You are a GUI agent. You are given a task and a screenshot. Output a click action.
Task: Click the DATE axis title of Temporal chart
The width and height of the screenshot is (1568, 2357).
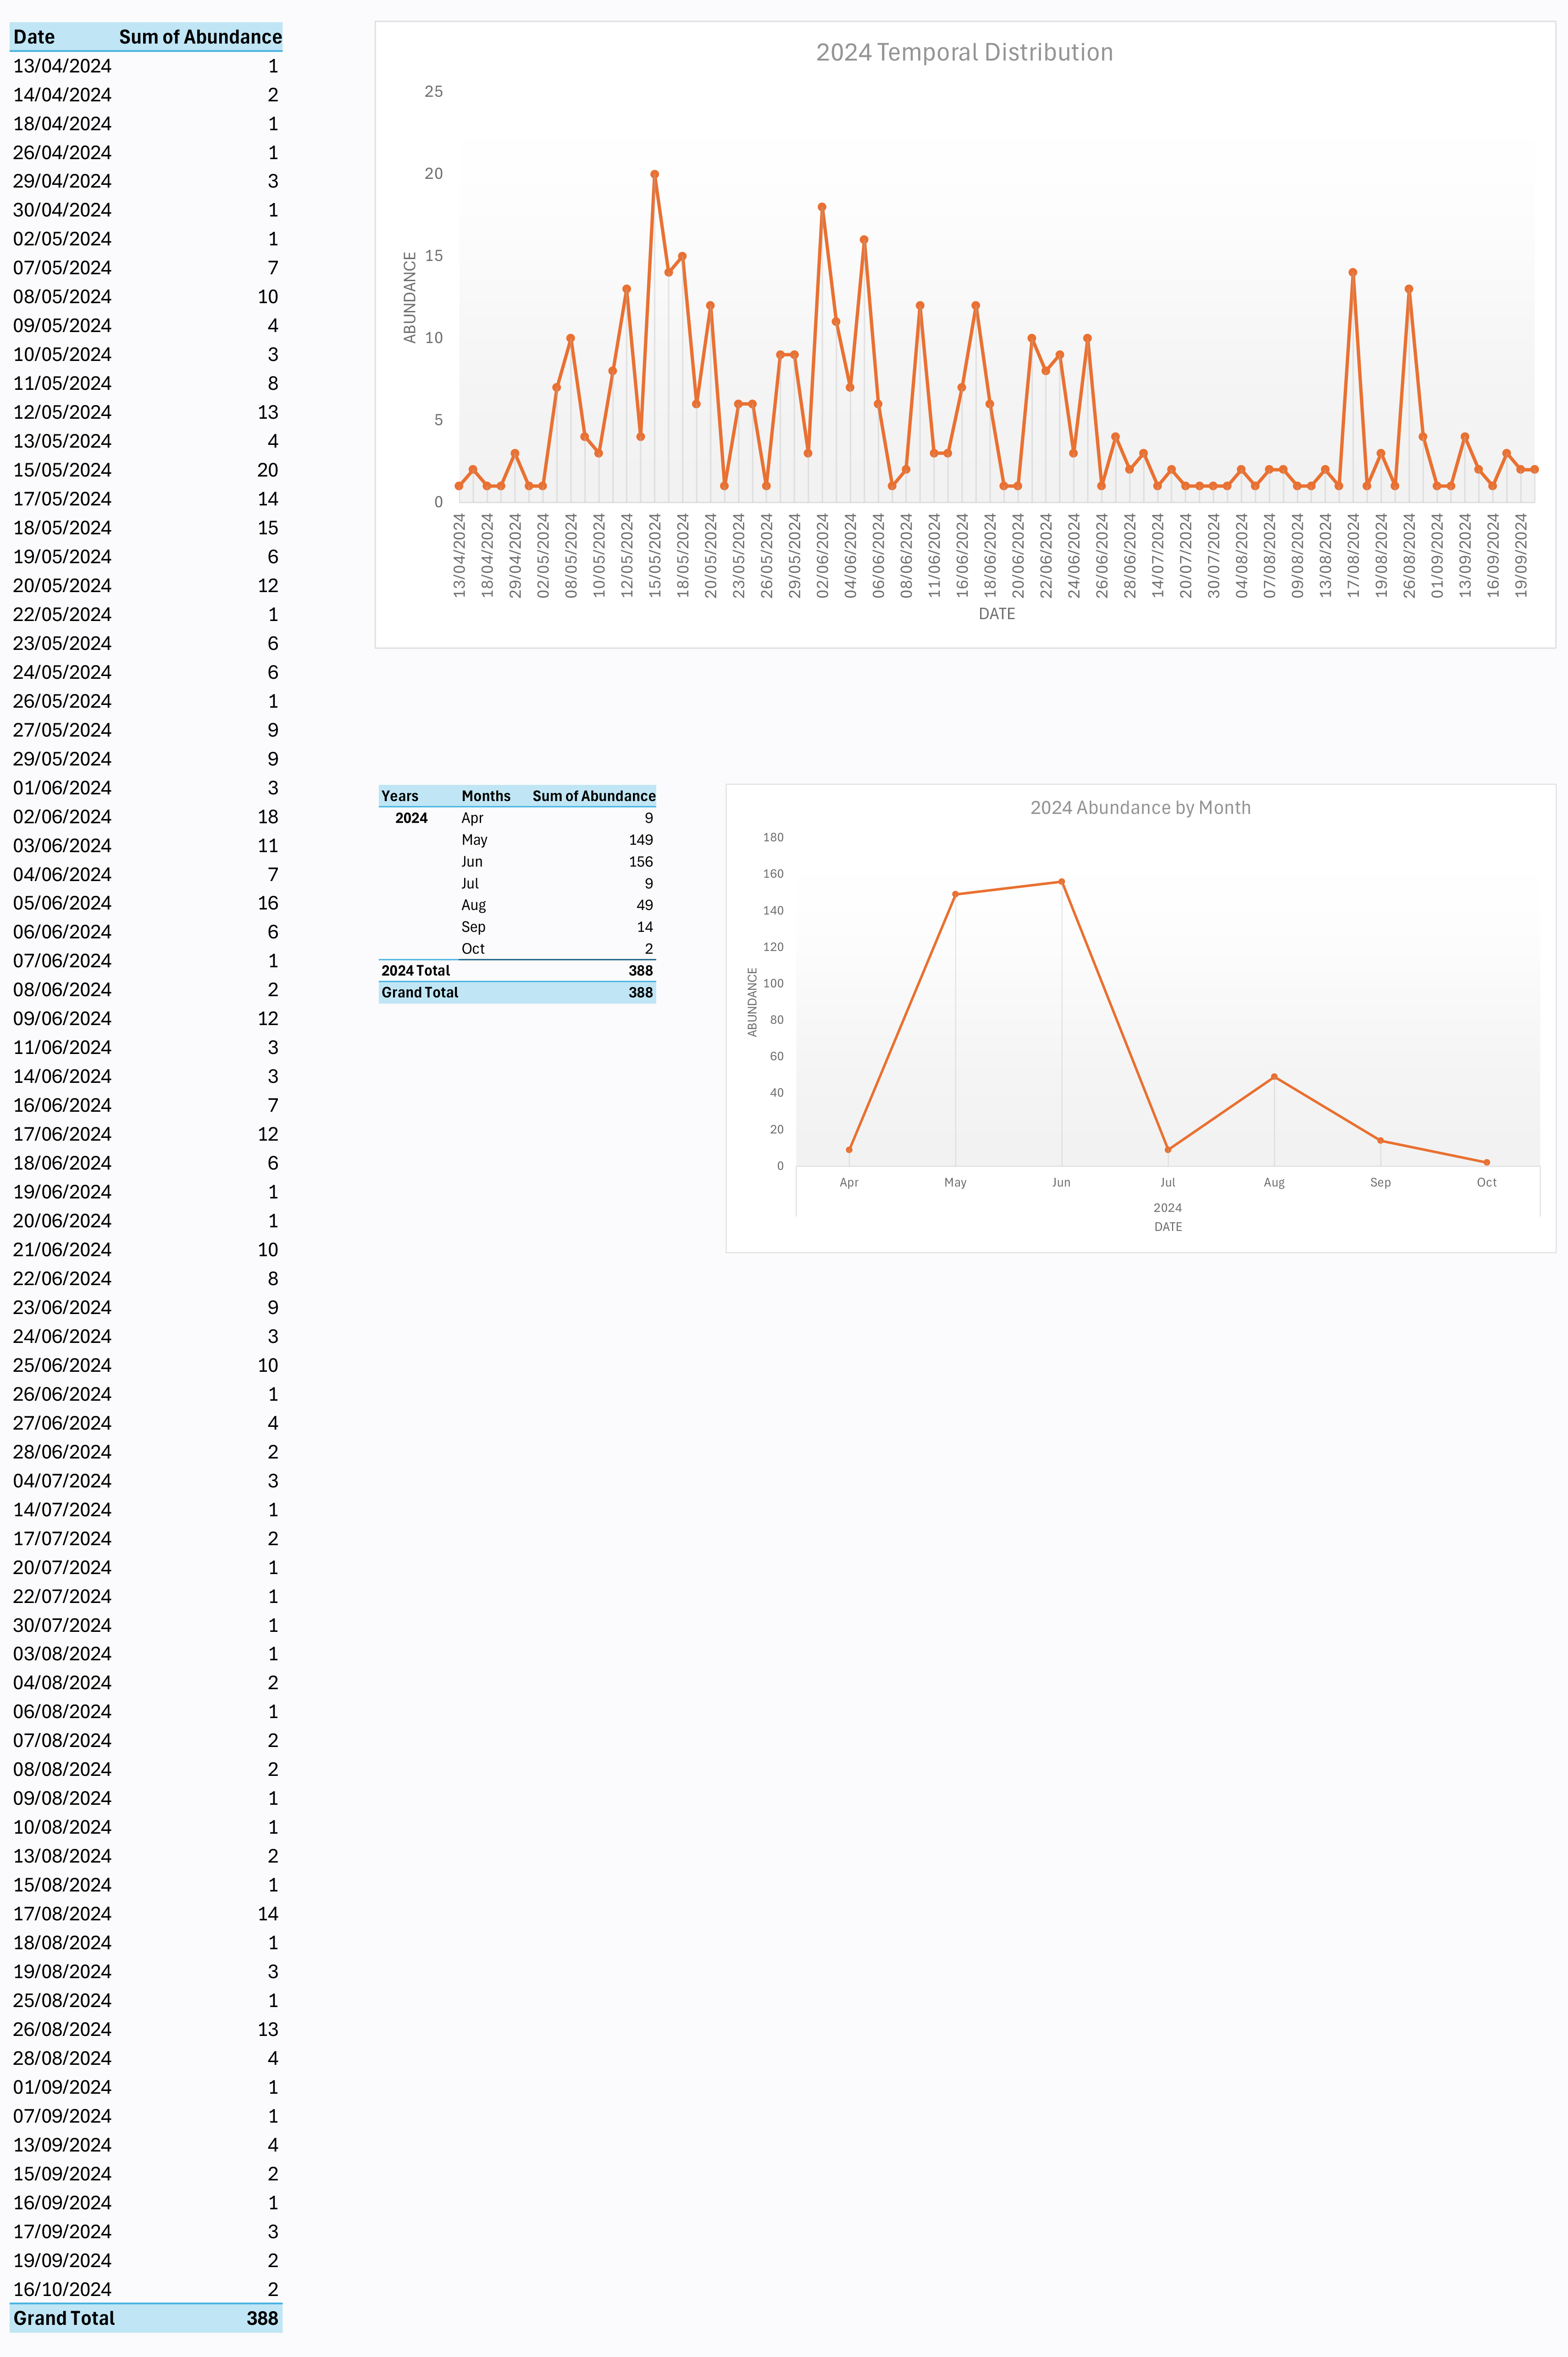pyautogui.click(x=996, y=614)
